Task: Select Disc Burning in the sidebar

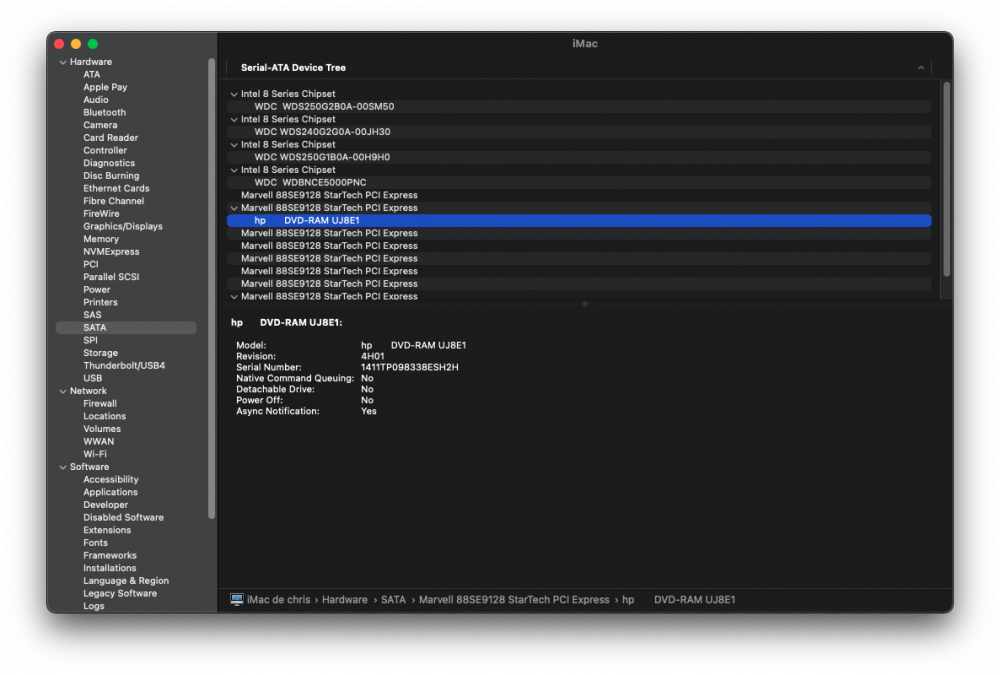Action: point(111,176)
